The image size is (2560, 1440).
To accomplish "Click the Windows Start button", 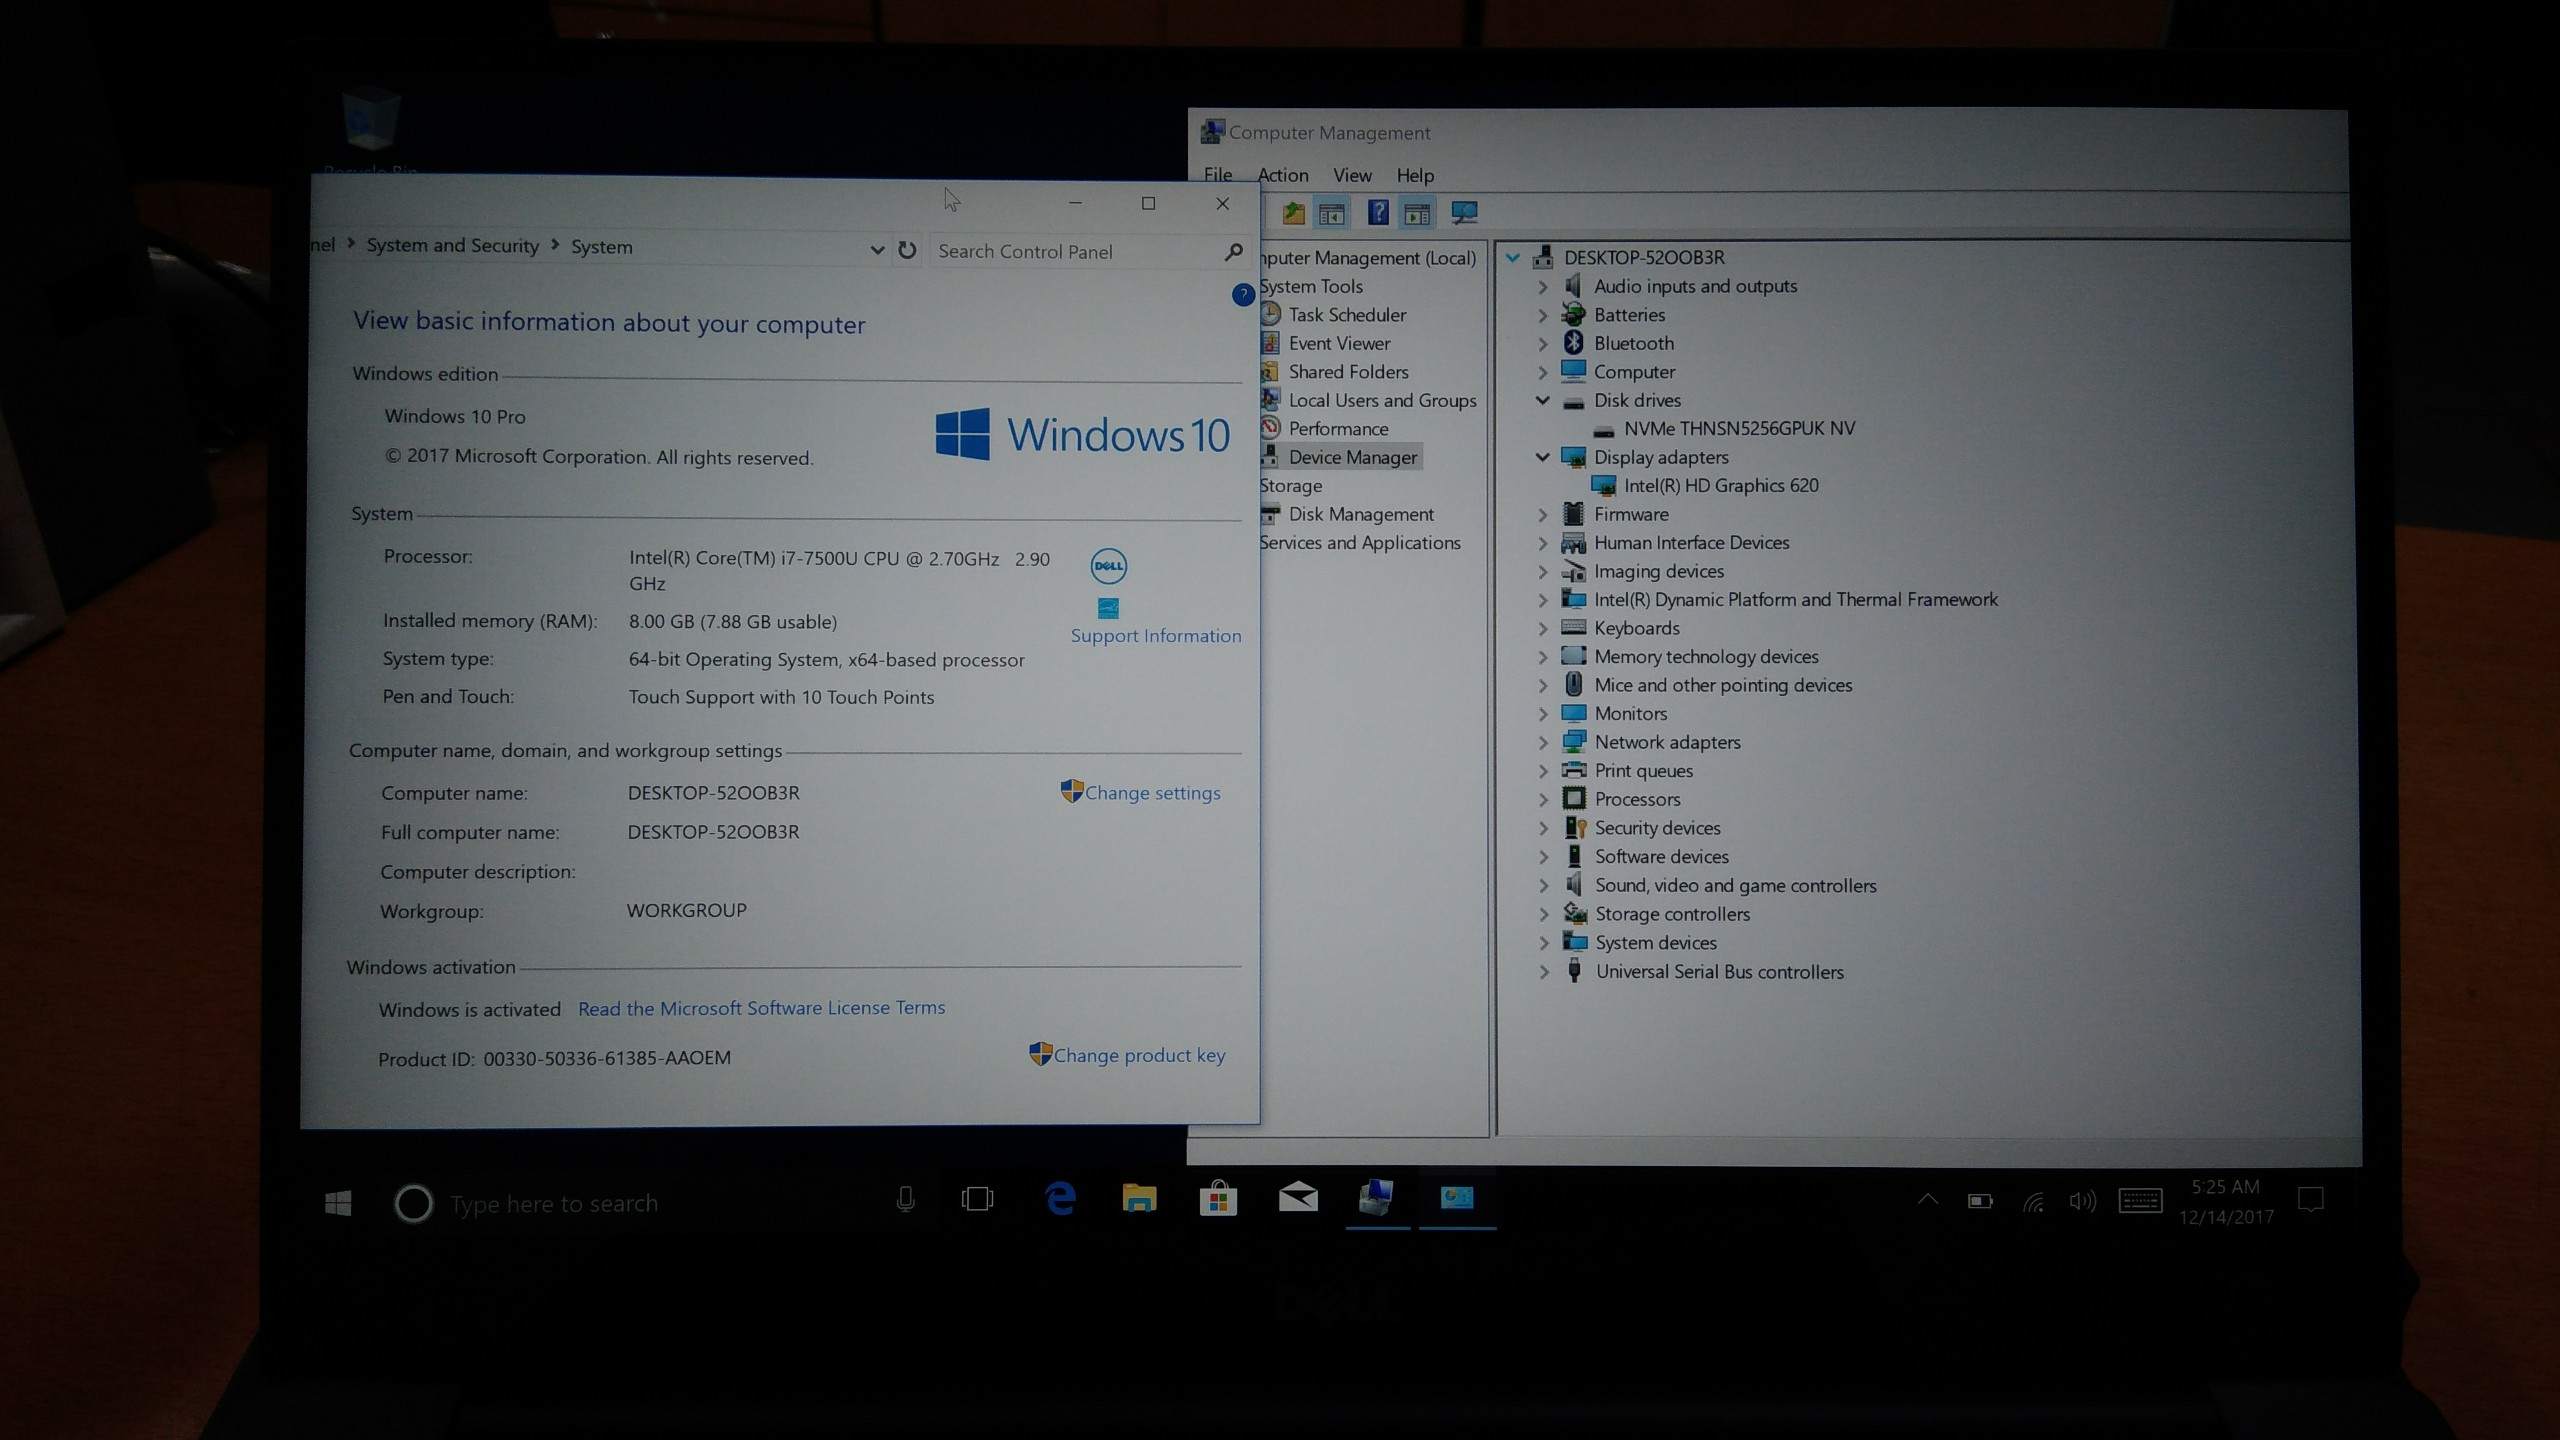I will coord(338,1203).
